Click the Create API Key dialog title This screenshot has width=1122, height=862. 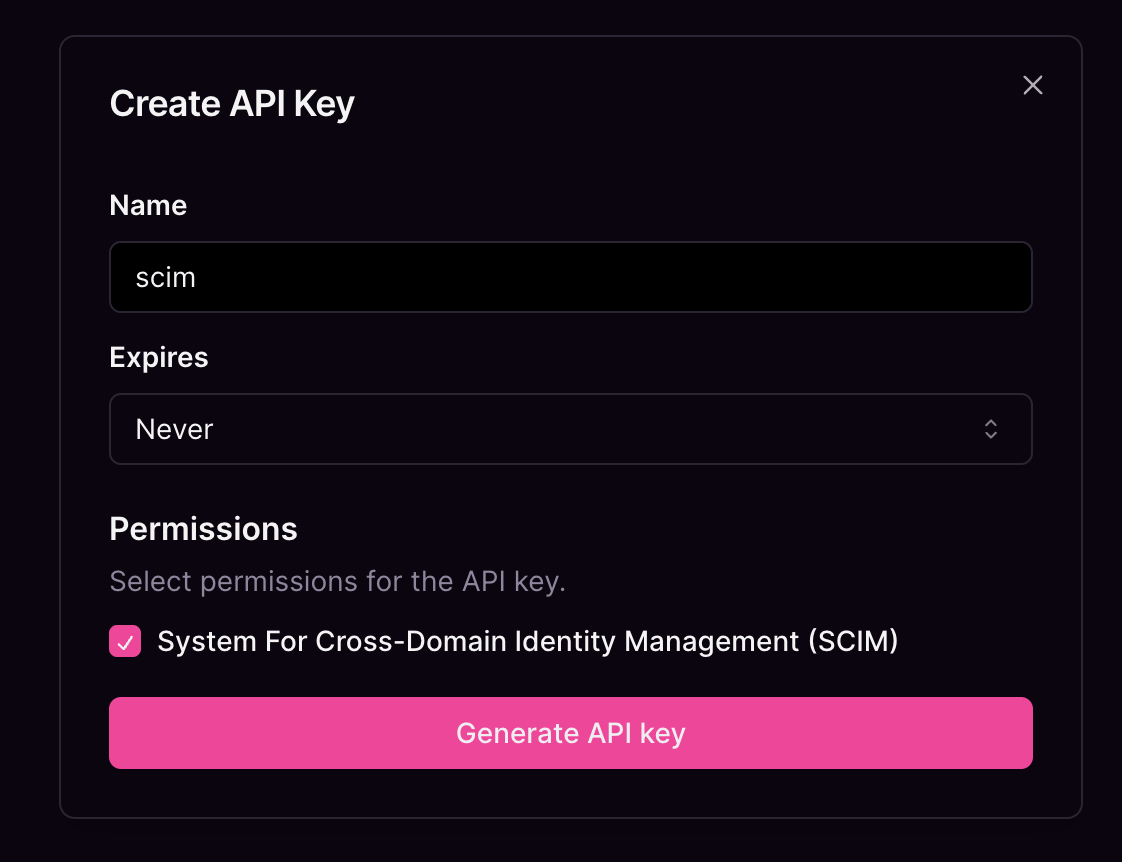[231, 103]
